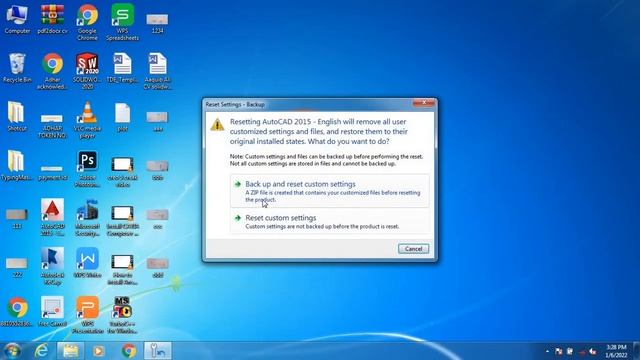Launch Google Chrome desktop shortcut
The height and width of the screenshot is (360, 640).
[87, 23]
